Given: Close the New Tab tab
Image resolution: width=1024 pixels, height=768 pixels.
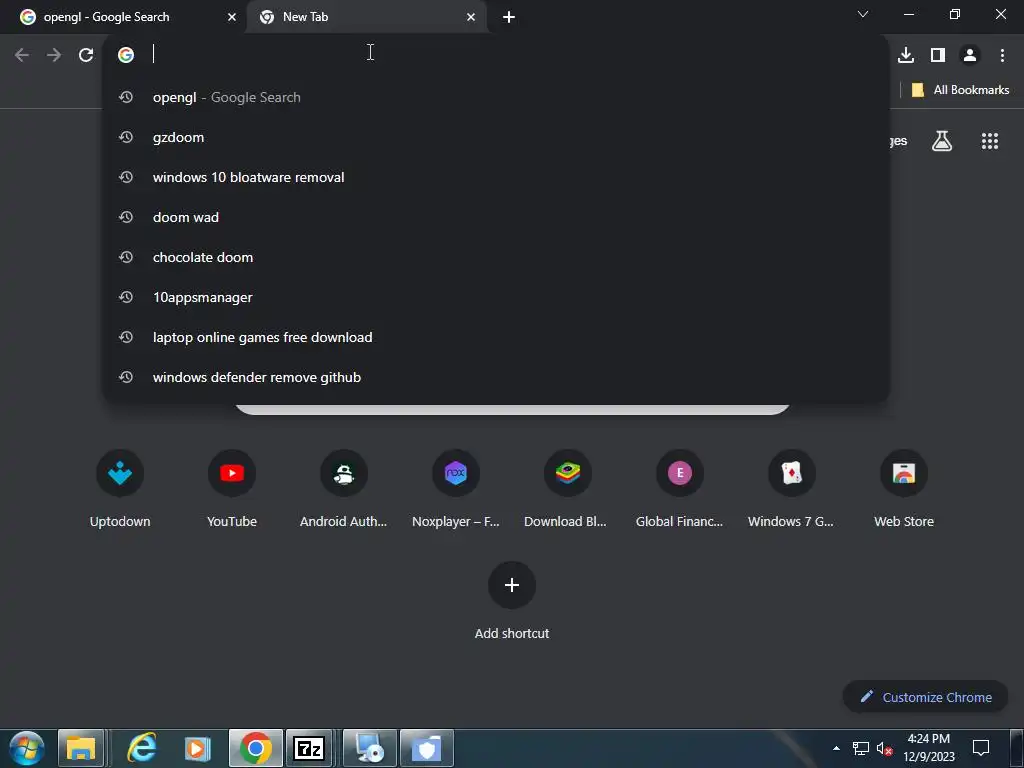Looking at the screenshot, I should pyautogui.click(x=471, y=17).
